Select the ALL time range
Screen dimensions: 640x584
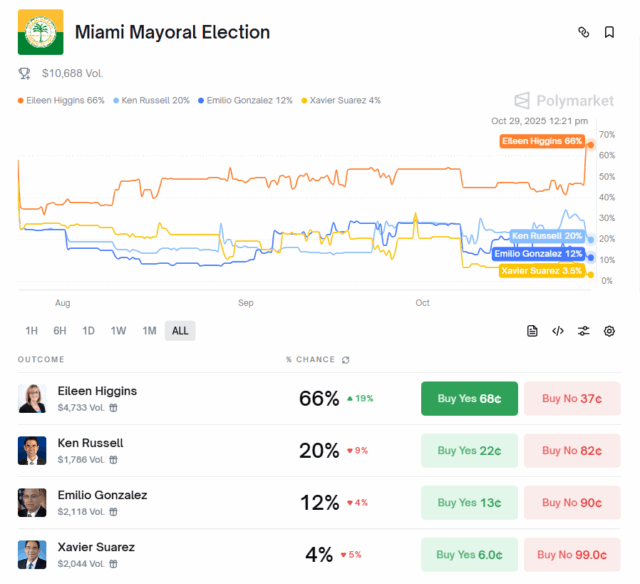click(x=180, y=331)
